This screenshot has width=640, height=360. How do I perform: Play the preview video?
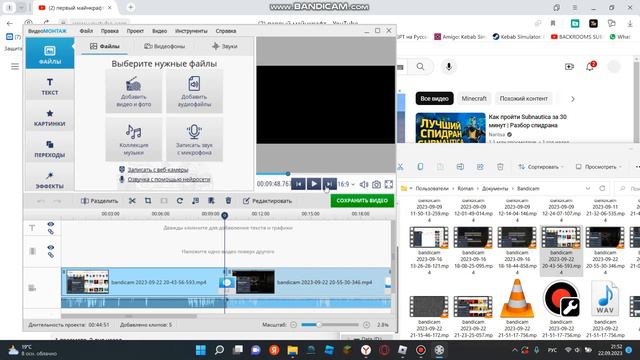pos(313,184)
